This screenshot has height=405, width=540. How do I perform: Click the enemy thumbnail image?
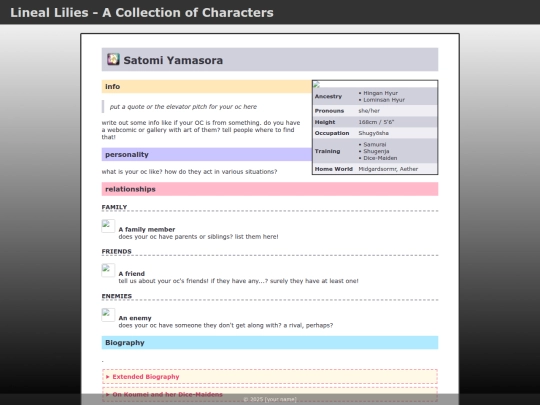pos(108,315)
